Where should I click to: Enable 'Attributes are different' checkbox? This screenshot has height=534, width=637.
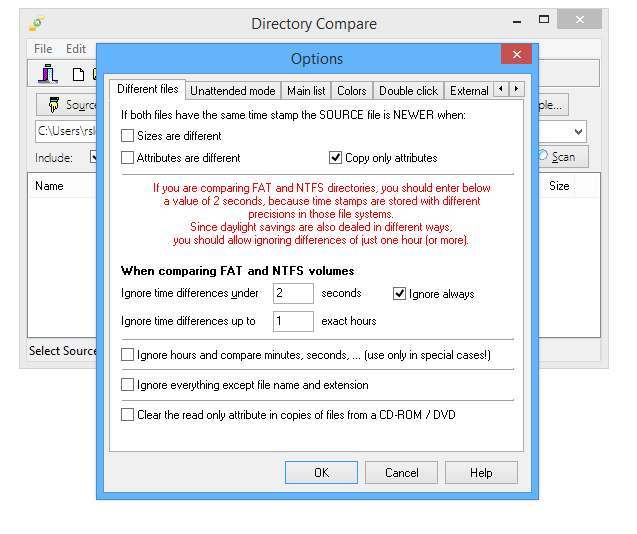(x=128, y=158)
